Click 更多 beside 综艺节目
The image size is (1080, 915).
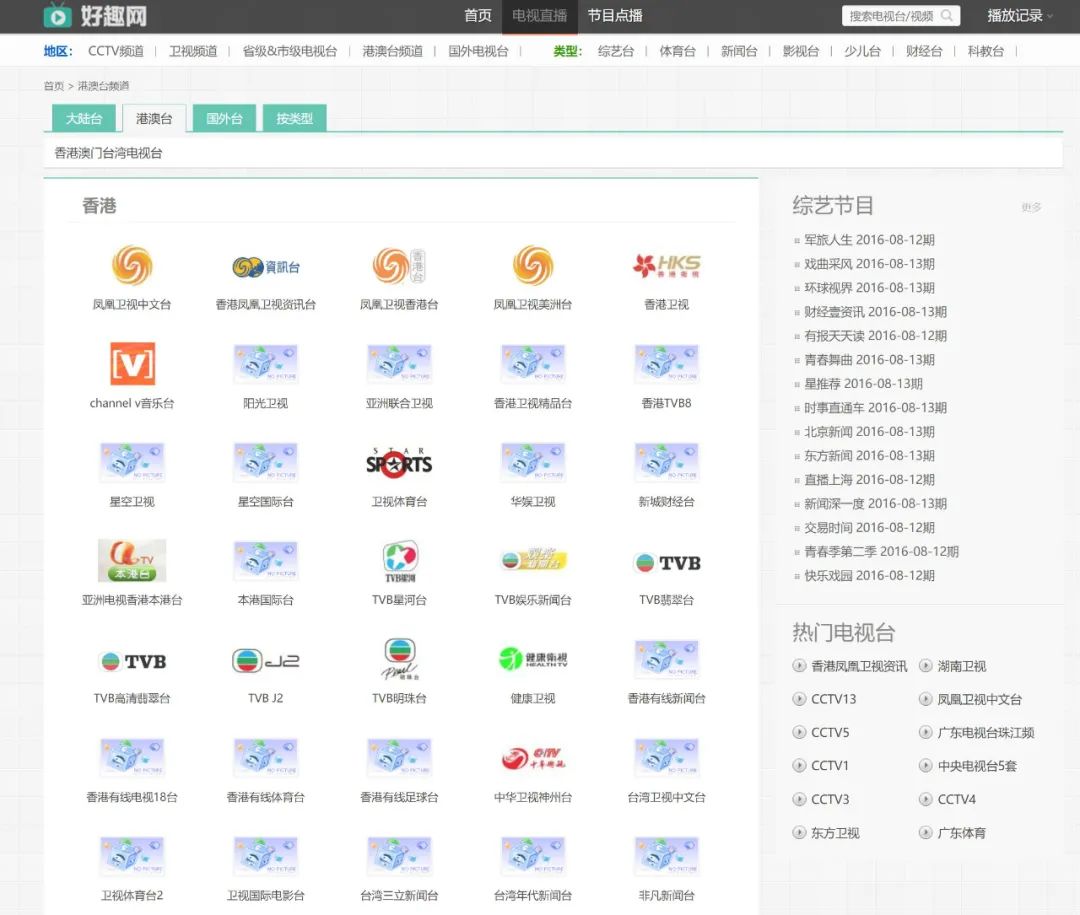coord(1031,207)
